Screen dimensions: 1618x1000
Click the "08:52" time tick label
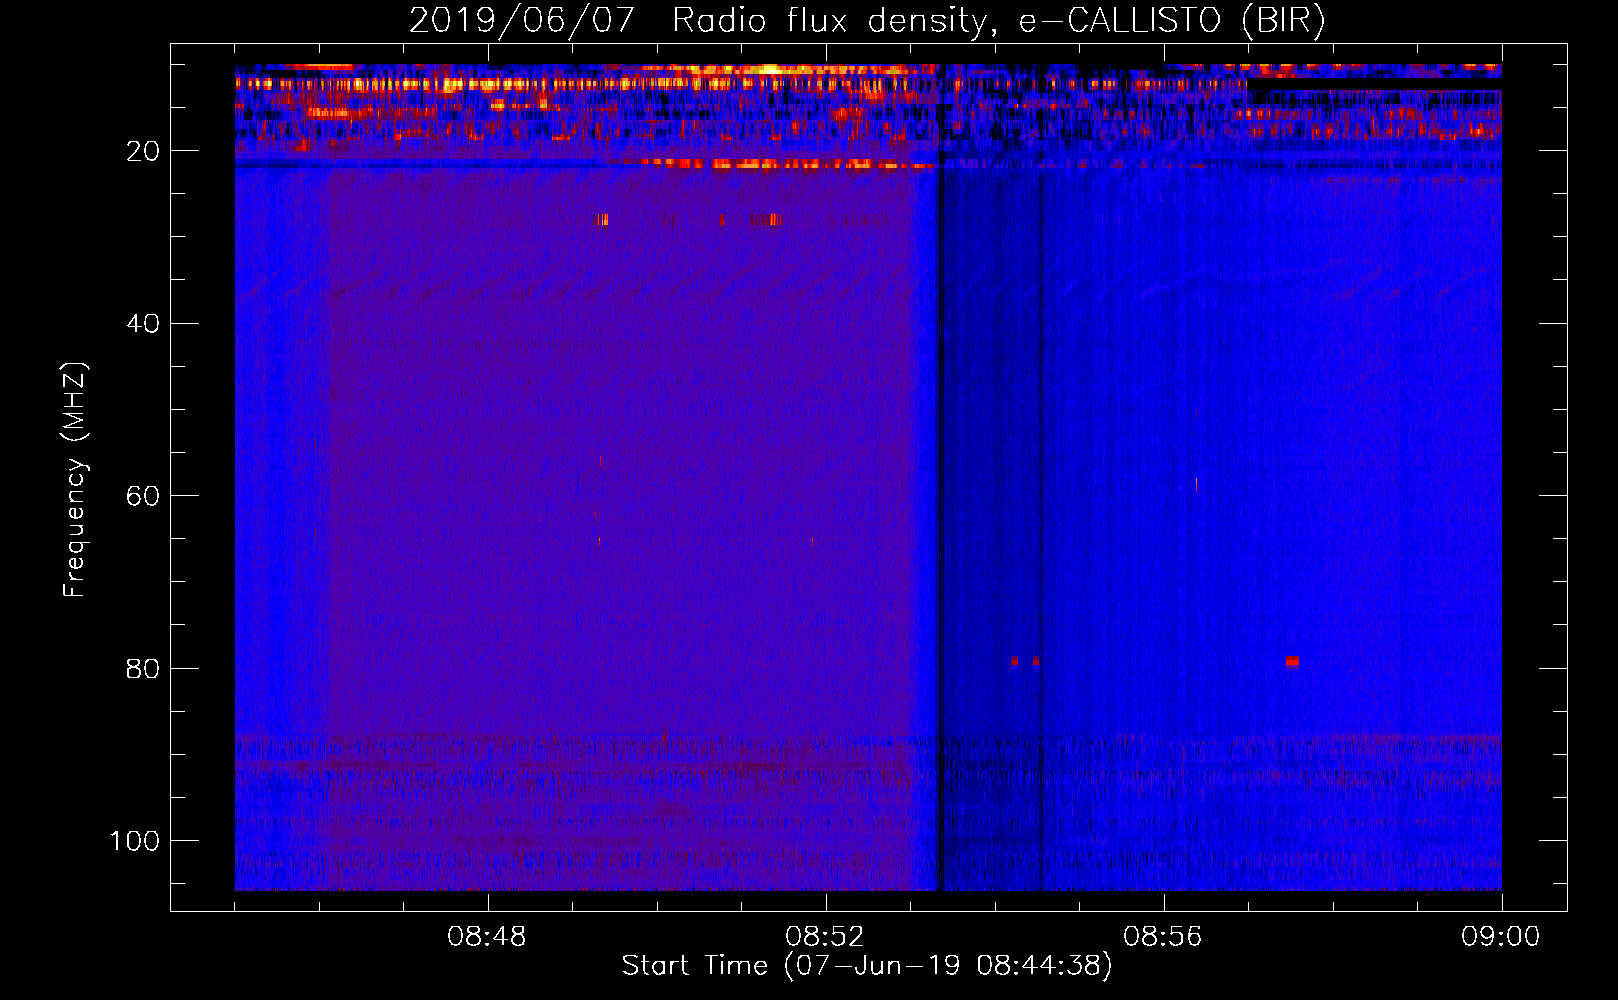click(825, 937)
